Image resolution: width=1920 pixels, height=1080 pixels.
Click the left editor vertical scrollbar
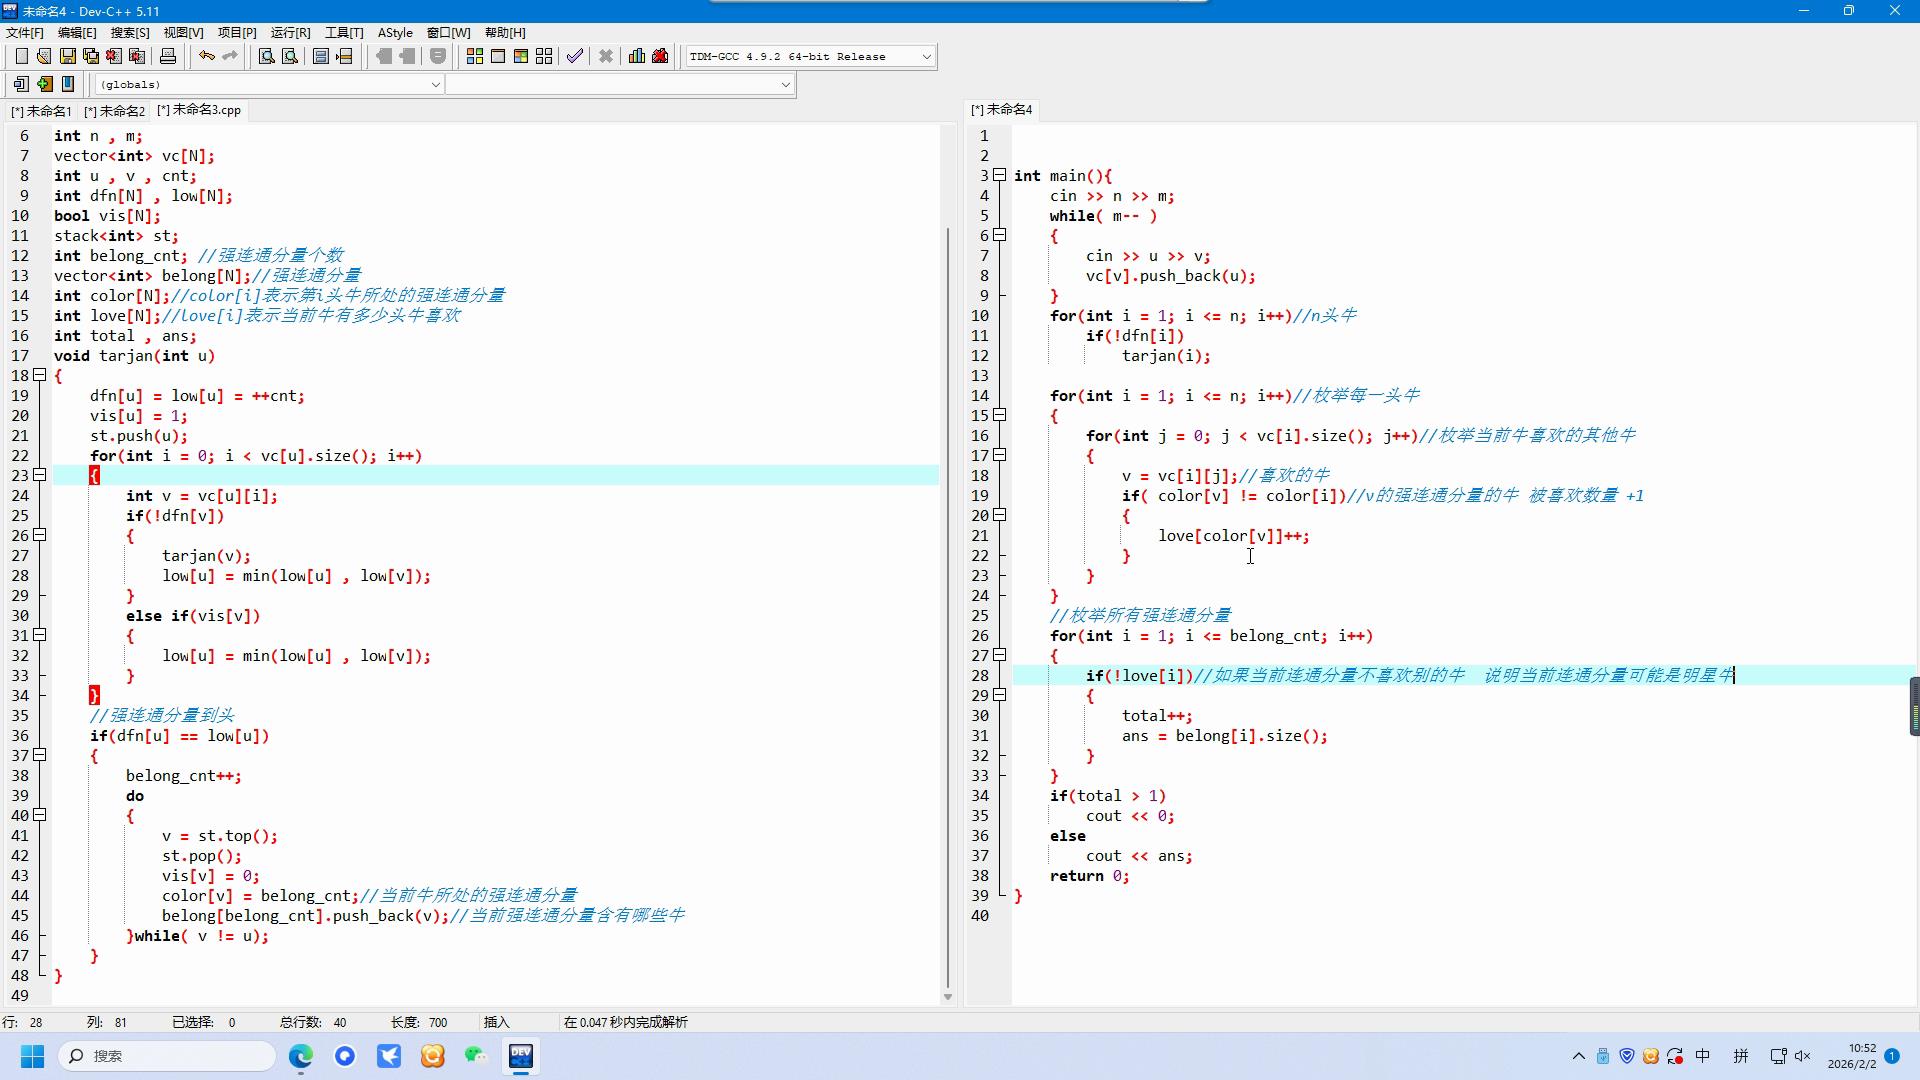click(x=948, y=600)
